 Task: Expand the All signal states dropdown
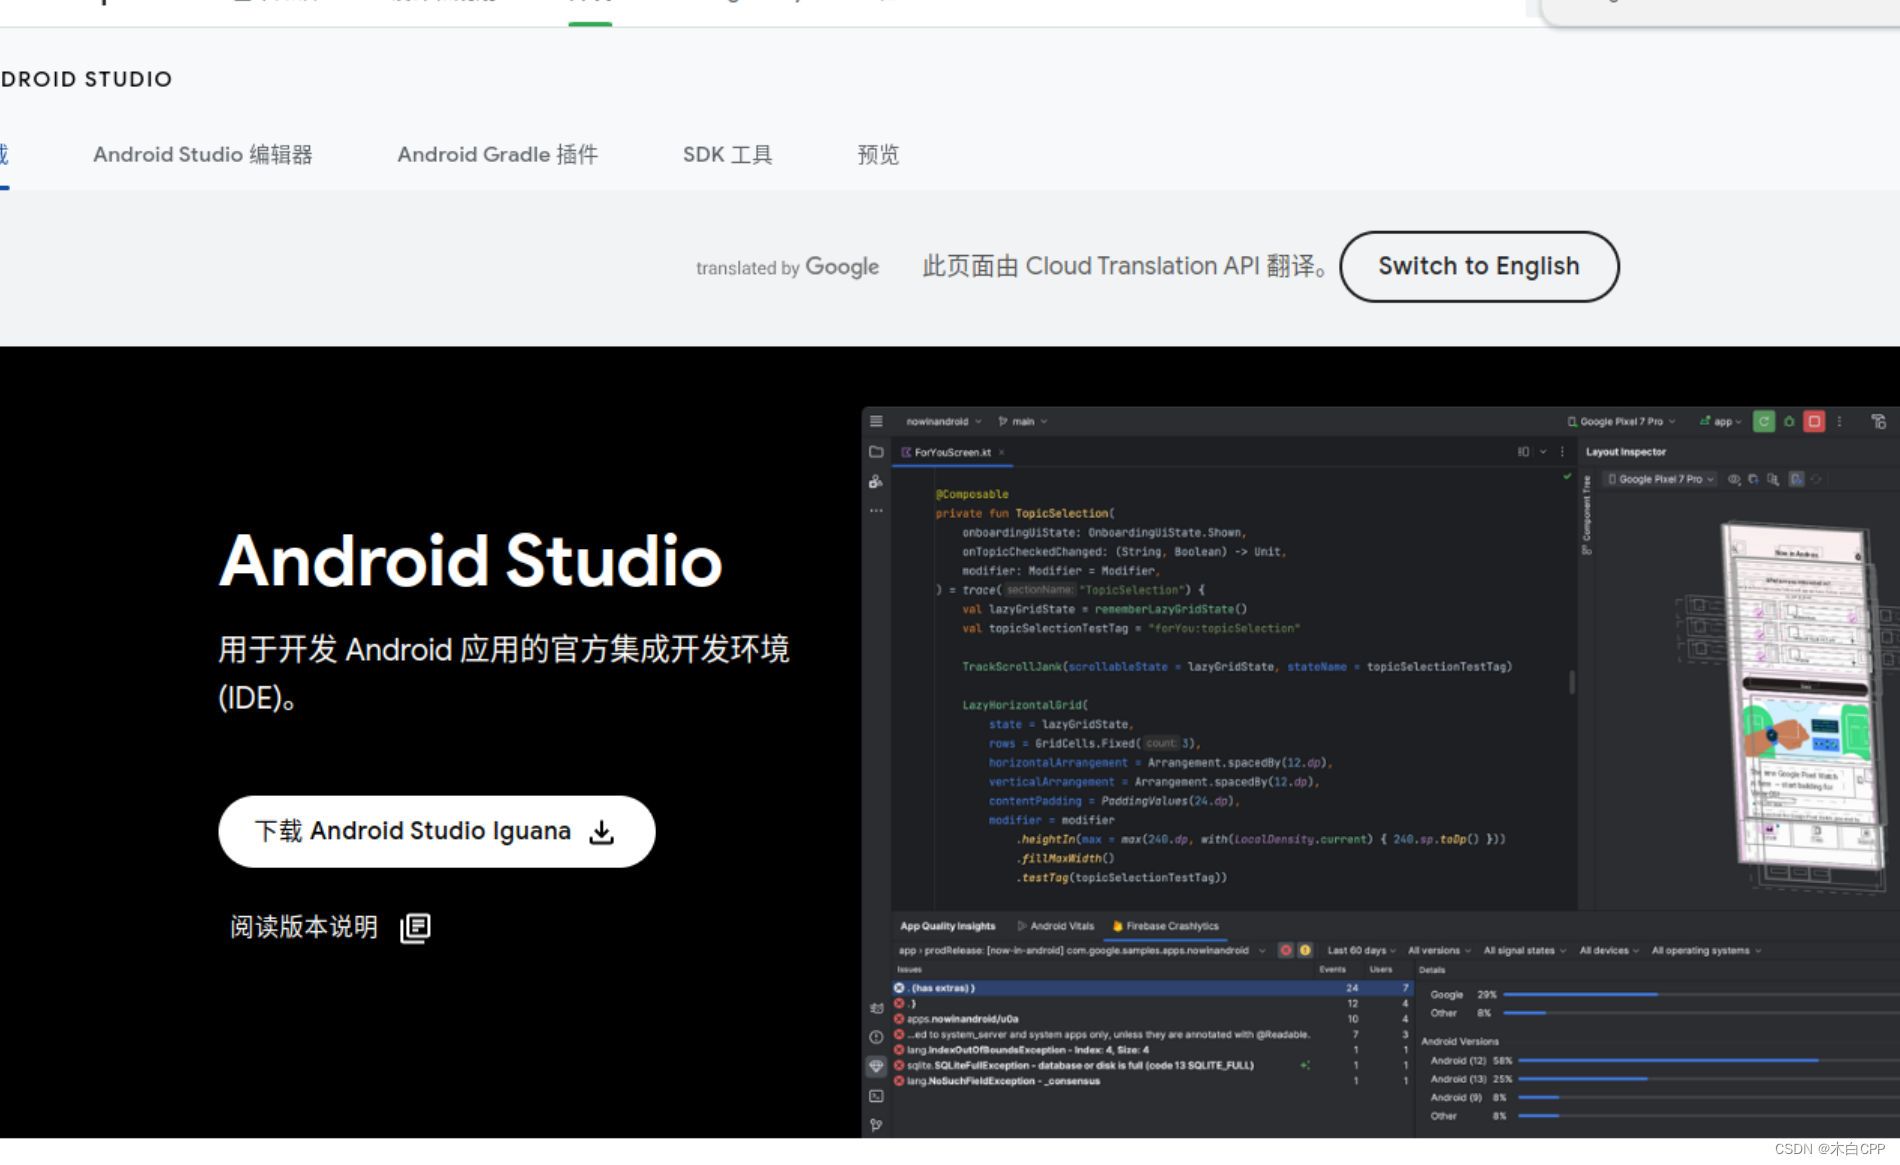[x=1524, y=950]
